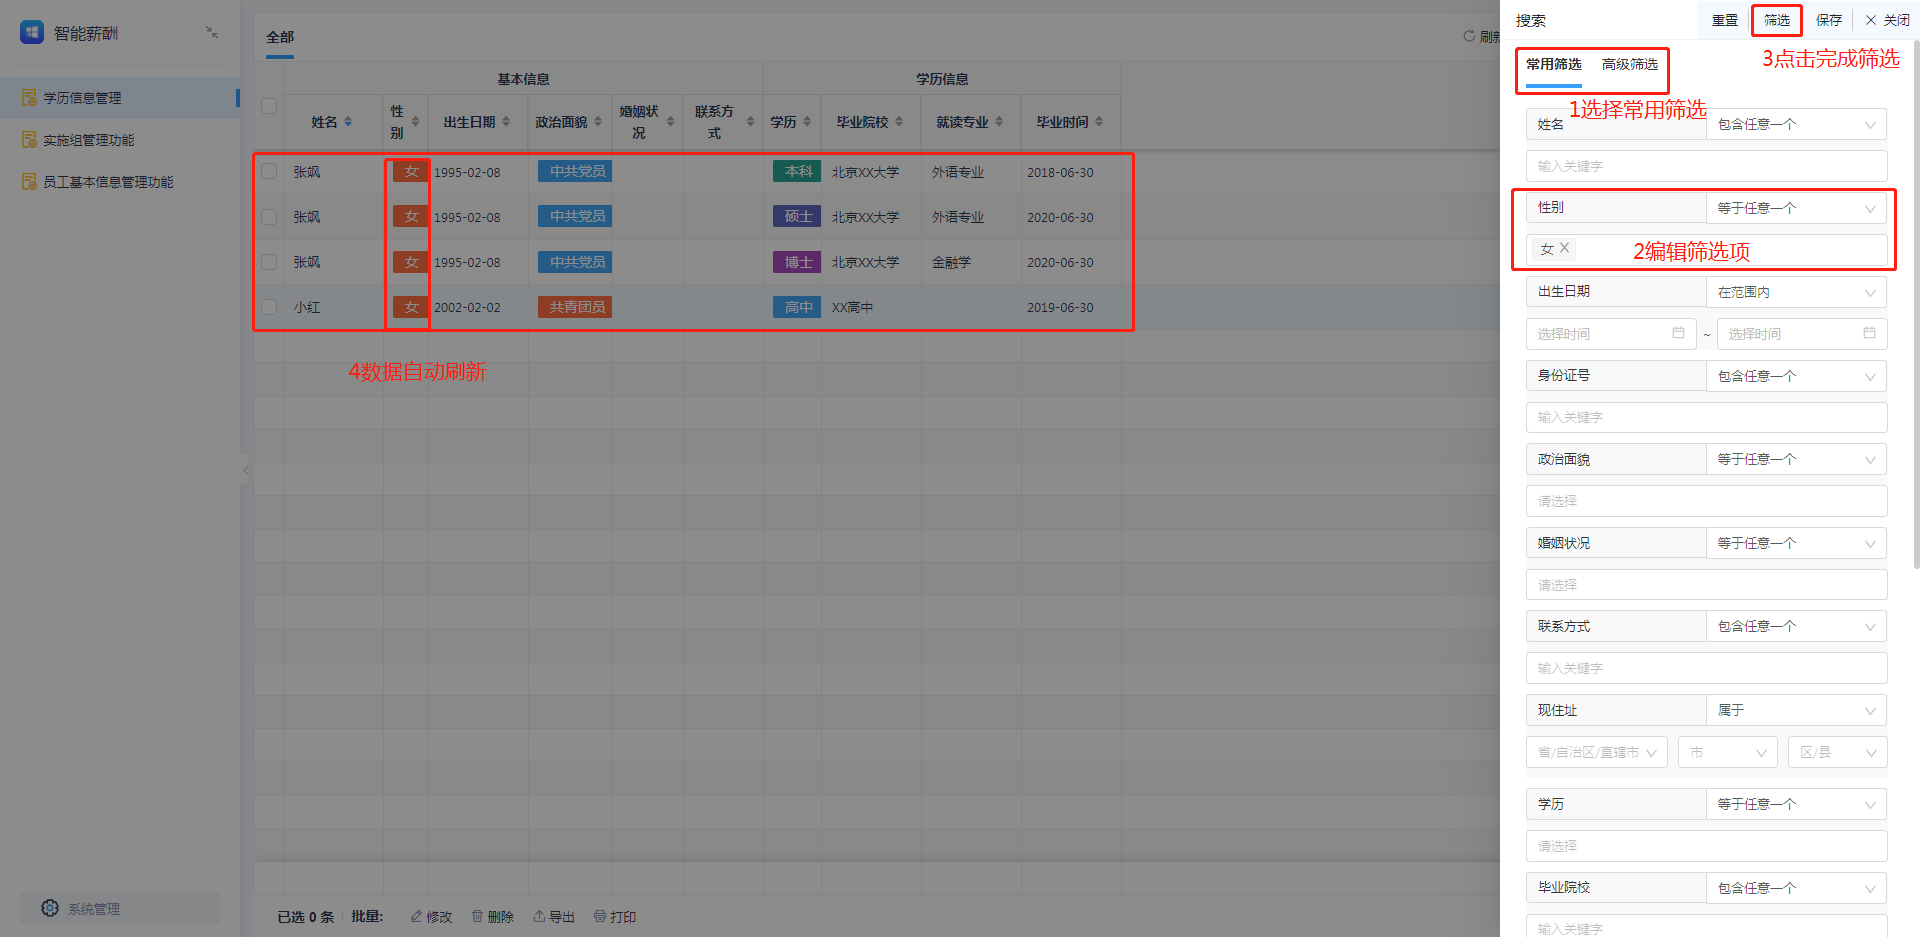Open 省/自治区/直辖市 dropdown
The width and height of the screenshot is (1920, 937).
pyautogui.click(x=1597, y=752)
